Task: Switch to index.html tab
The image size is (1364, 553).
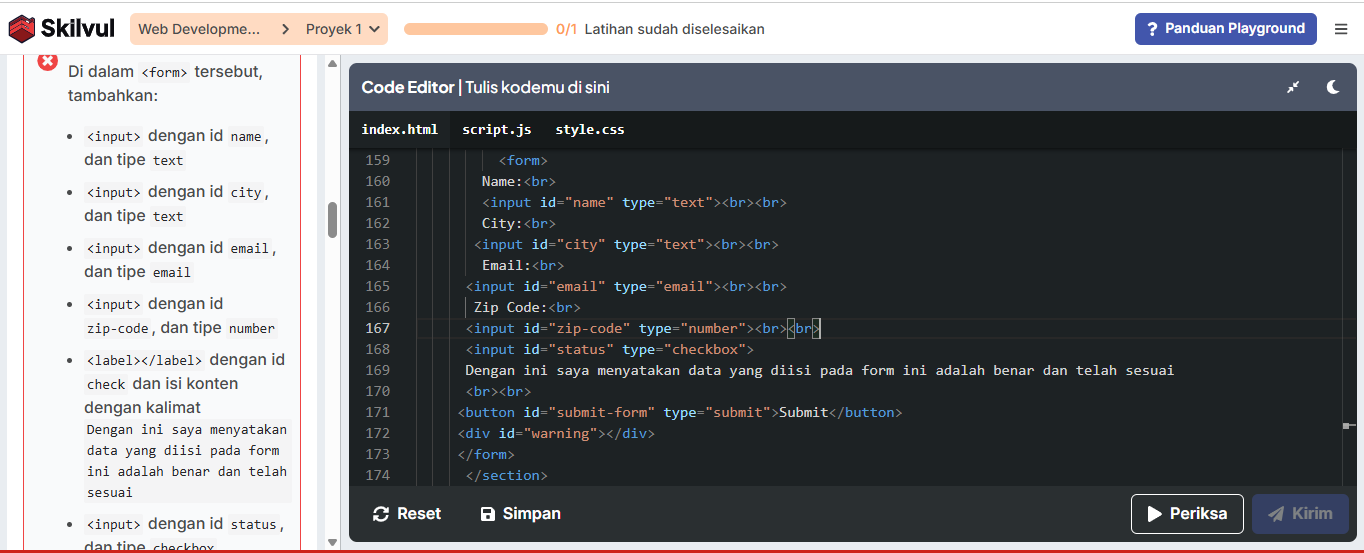Action: pos(400,129)
